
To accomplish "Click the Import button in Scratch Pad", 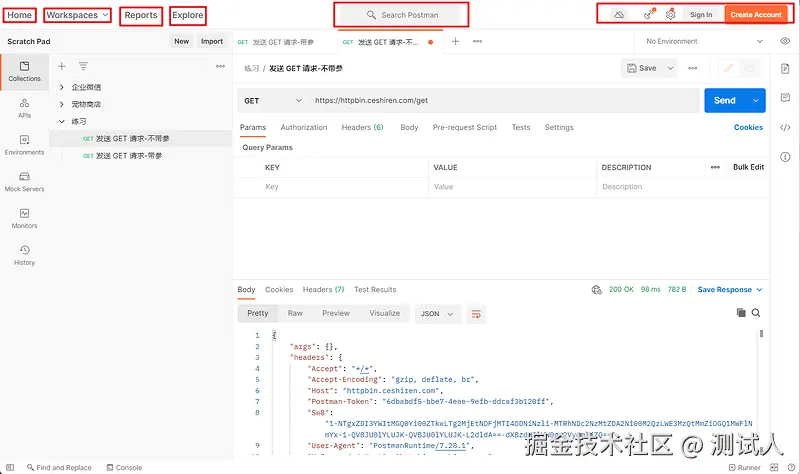I will point(212,41).
